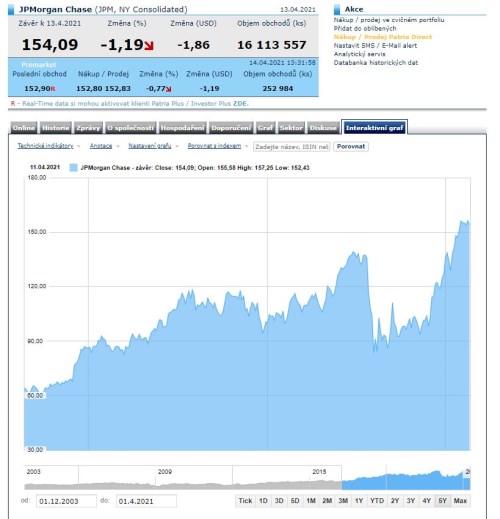The width and height of the screenshot is (500, 519).
Task: Switch to the Doporučení tab
Action: (231, 128)
